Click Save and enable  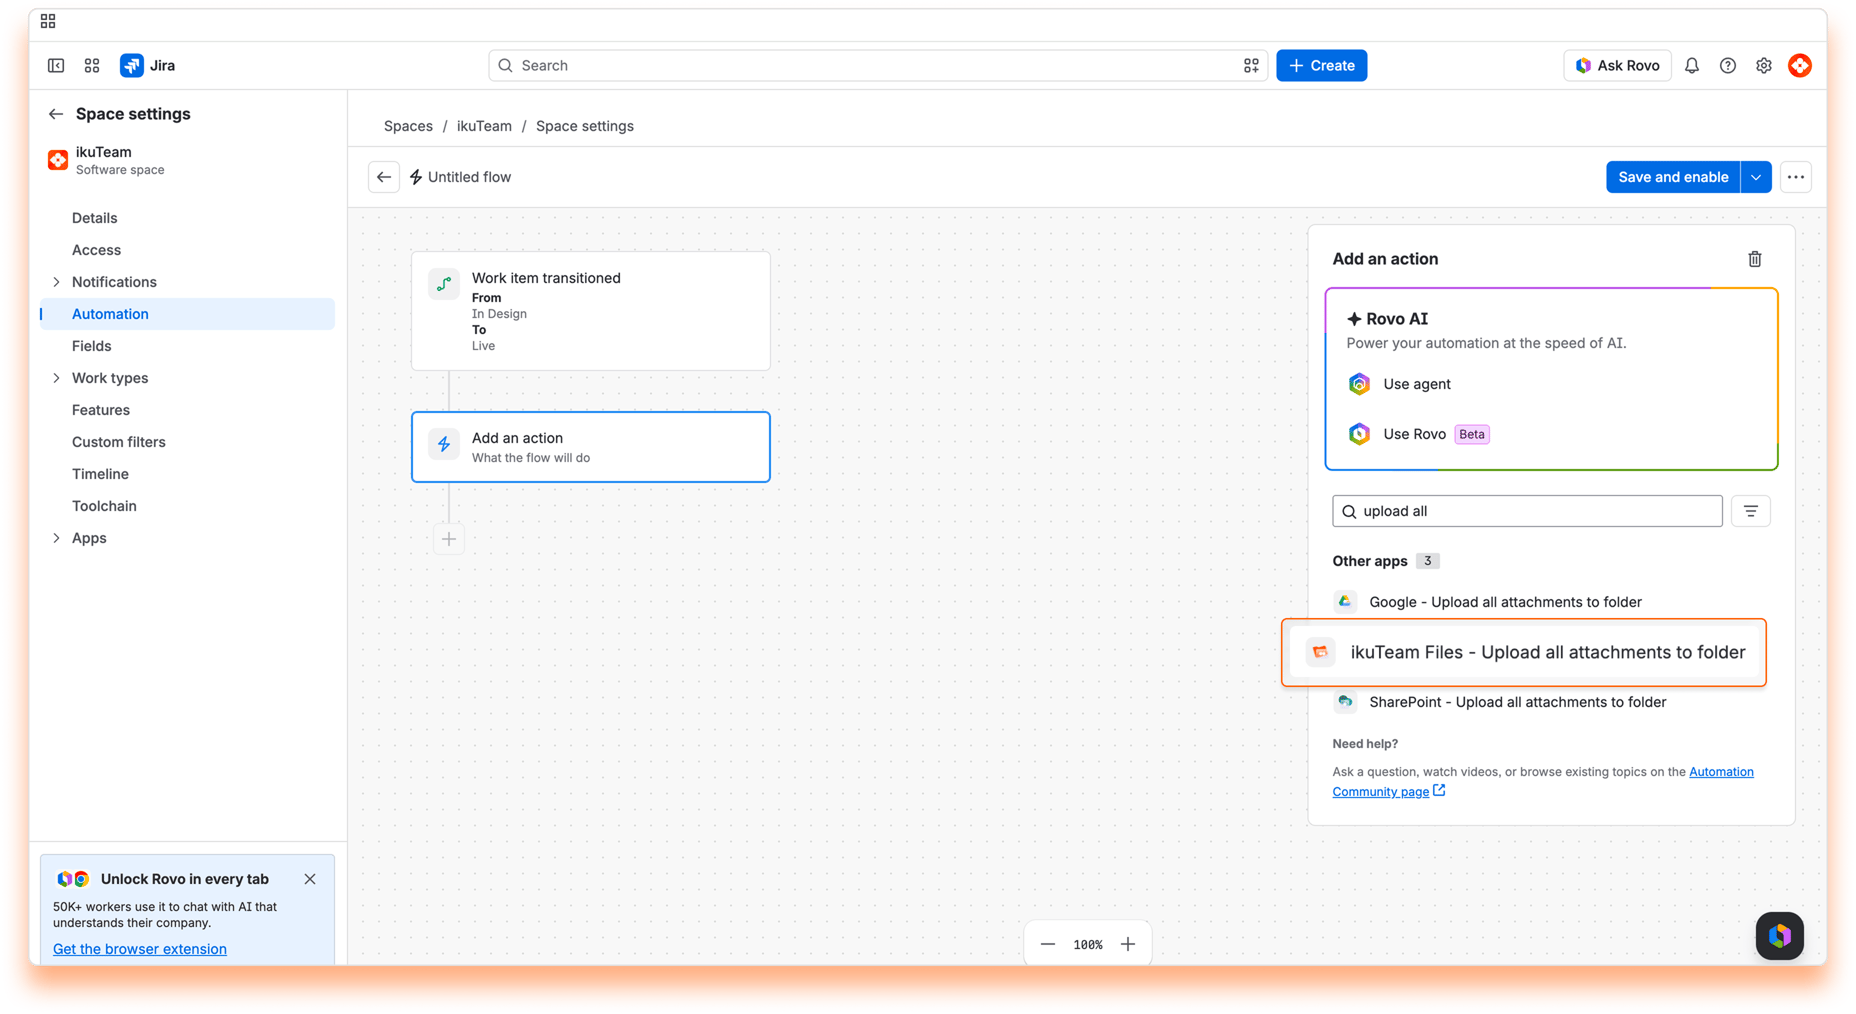[x=1673, y=177]
